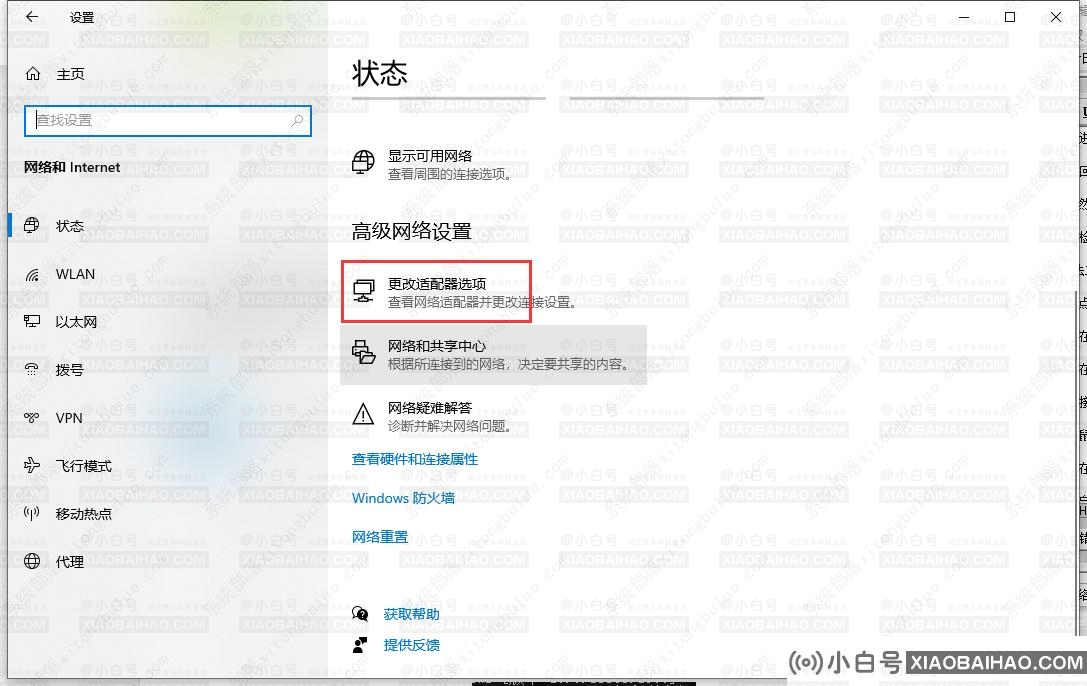Show available networks (显示可用网络)
Viewport: 1087px width, 686px height.
point(430,156)
